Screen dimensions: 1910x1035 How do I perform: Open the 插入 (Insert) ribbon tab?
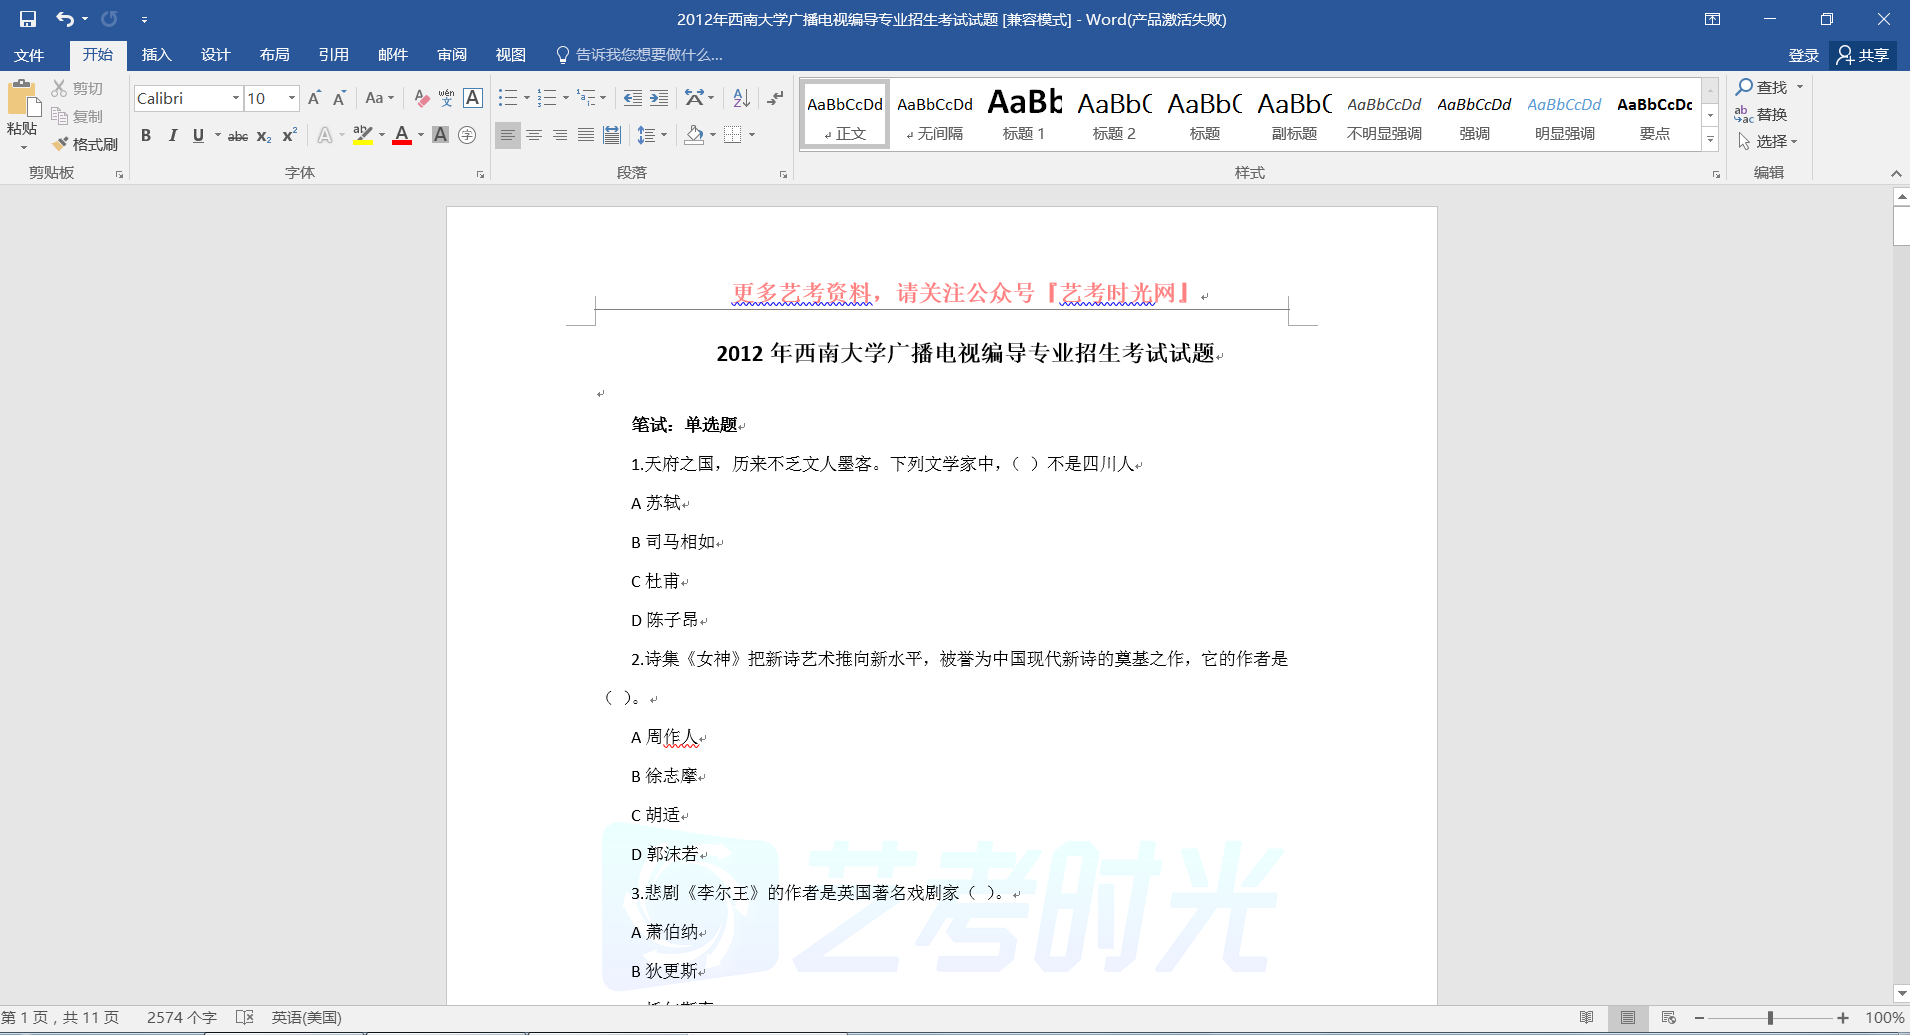click(156, 55)
